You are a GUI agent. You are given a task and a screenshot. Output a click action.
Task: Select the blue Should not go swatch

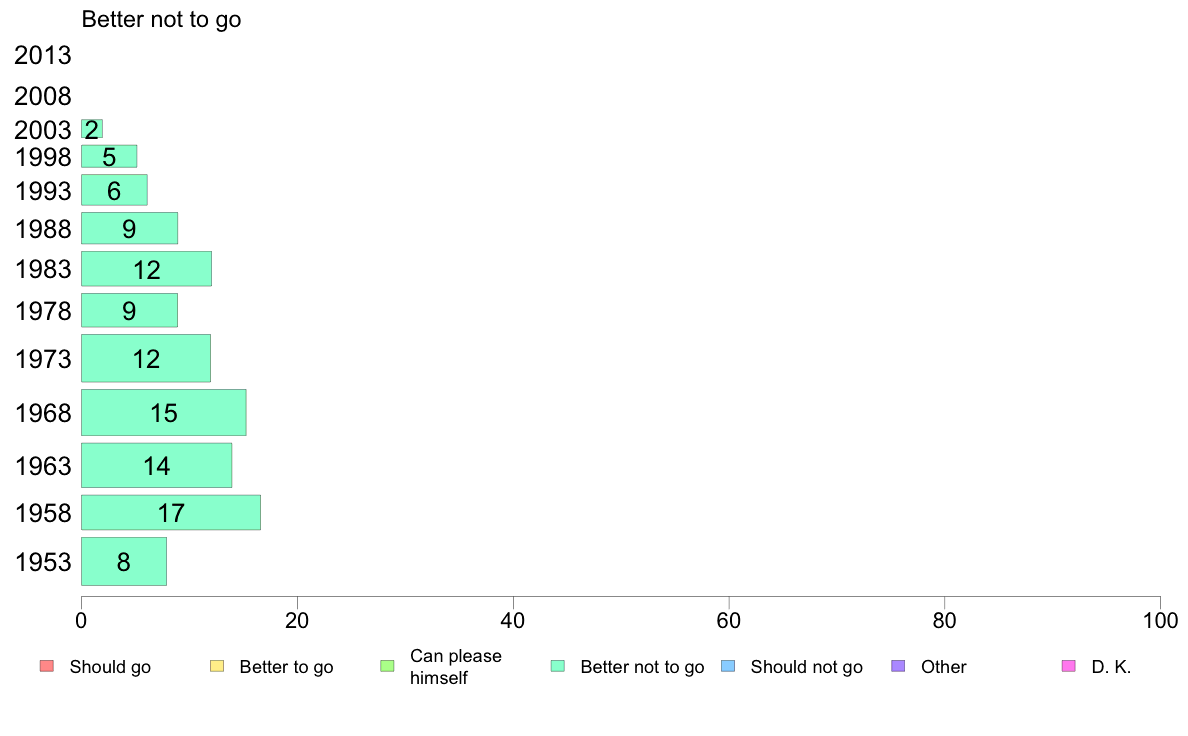click(728, 666)
